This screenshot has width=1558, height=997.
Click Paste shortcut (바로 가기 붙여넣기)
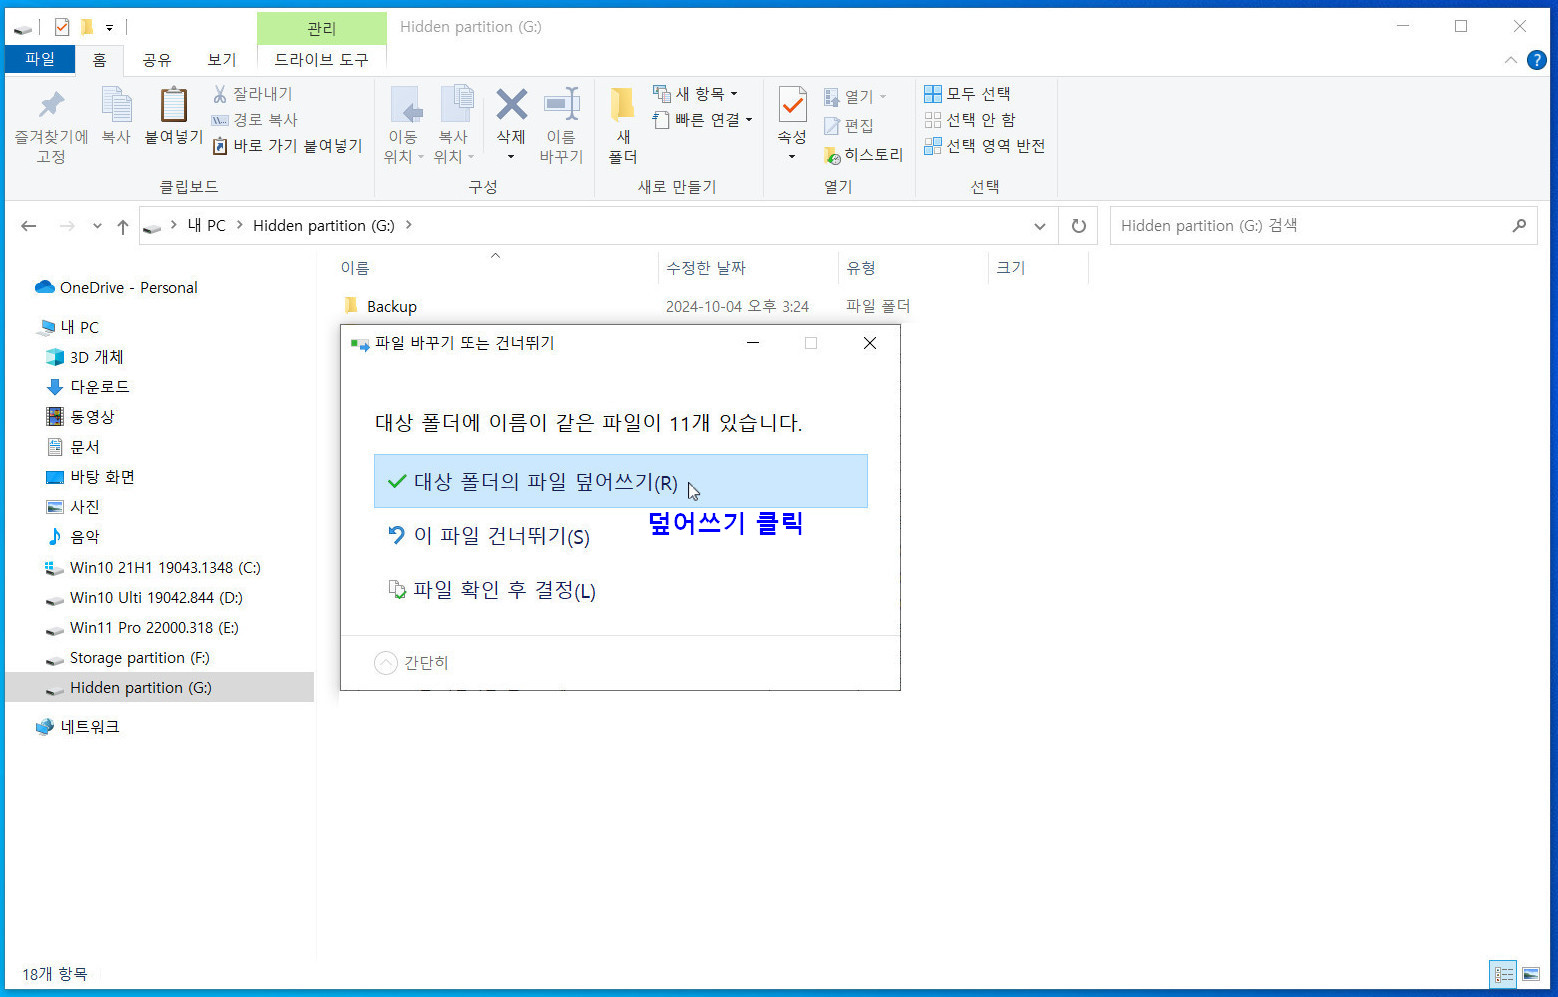[x=287, y=146]
